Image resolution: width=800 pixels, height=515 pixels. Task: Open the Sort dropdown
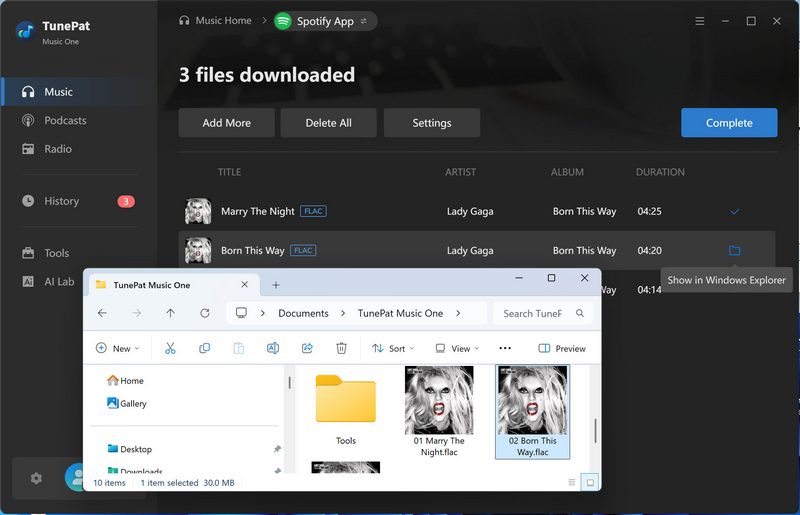(393, 348)
